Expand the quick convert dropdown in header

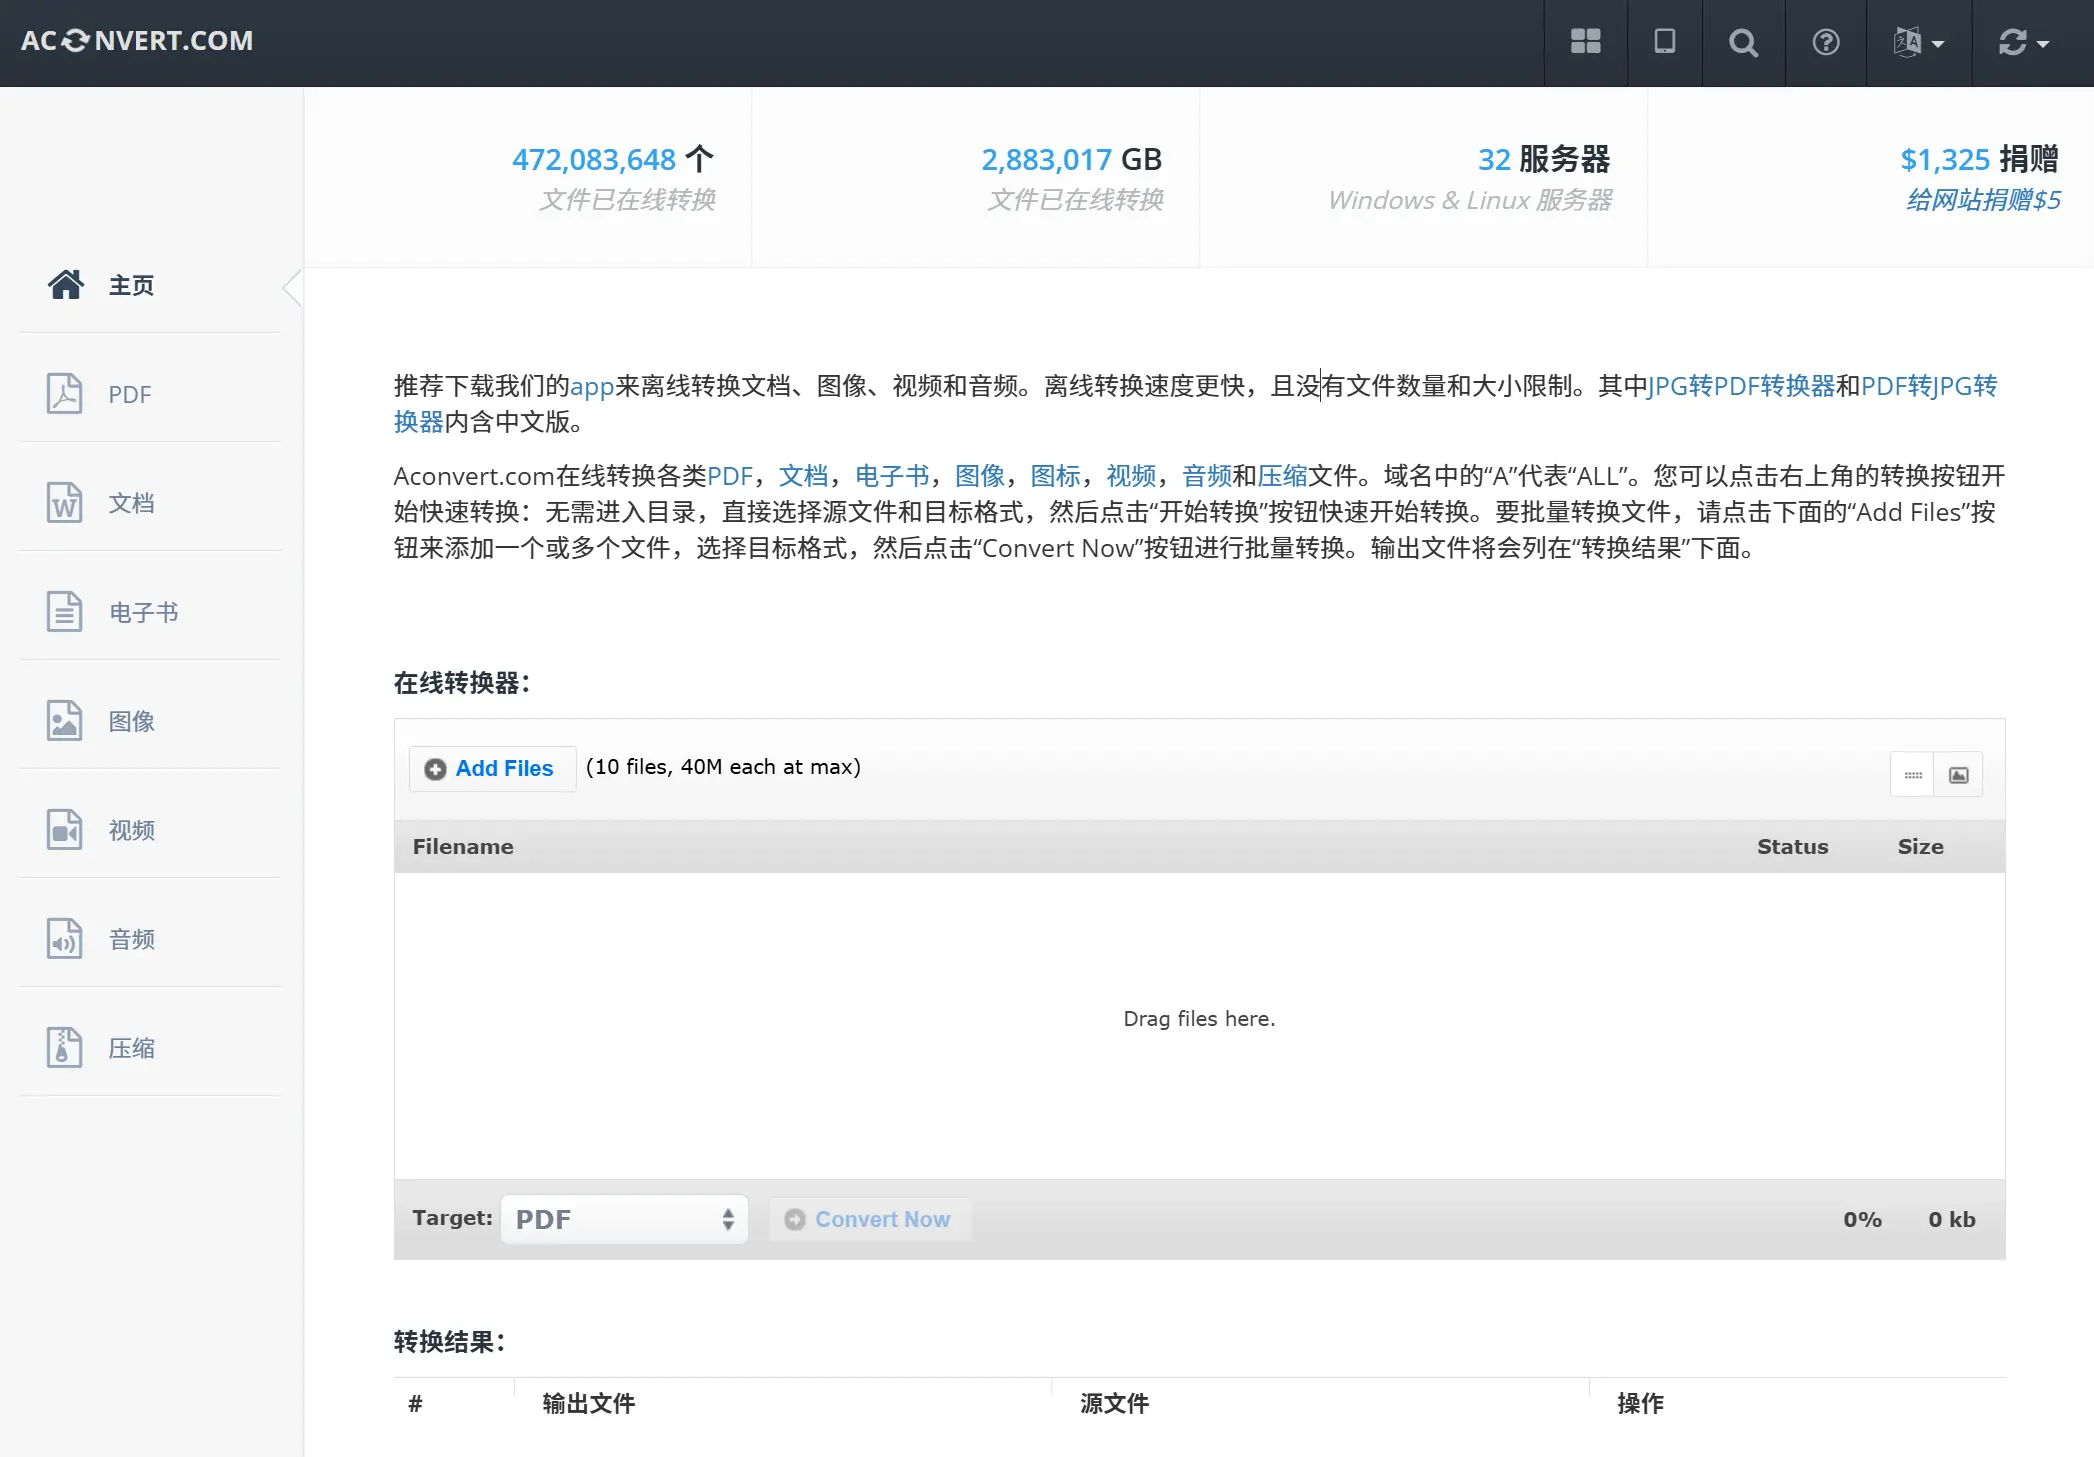pyautogui.click(x=2023, y=42)
